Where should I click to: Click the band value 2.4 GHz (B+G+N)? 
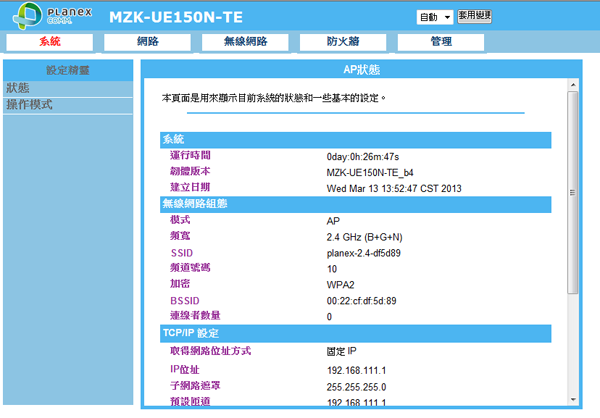click(x=364, y=237)
